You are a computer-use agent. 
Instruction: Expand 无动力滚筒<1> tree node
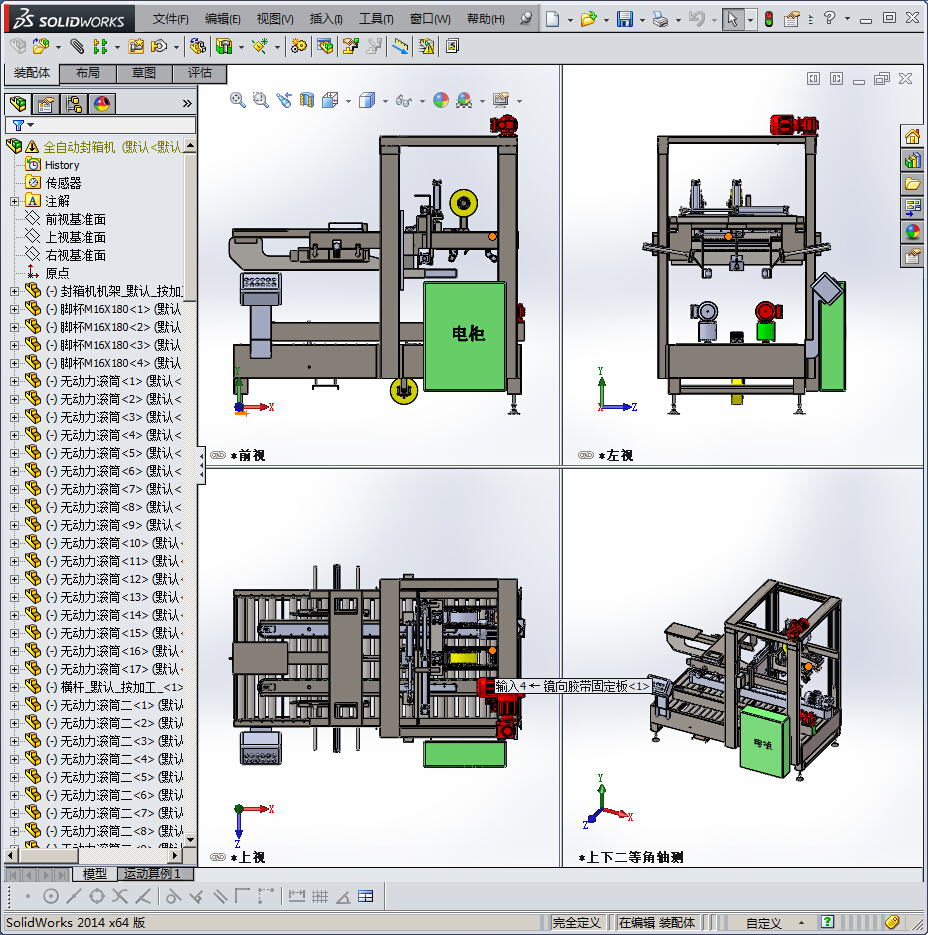[x=14, y=381]
